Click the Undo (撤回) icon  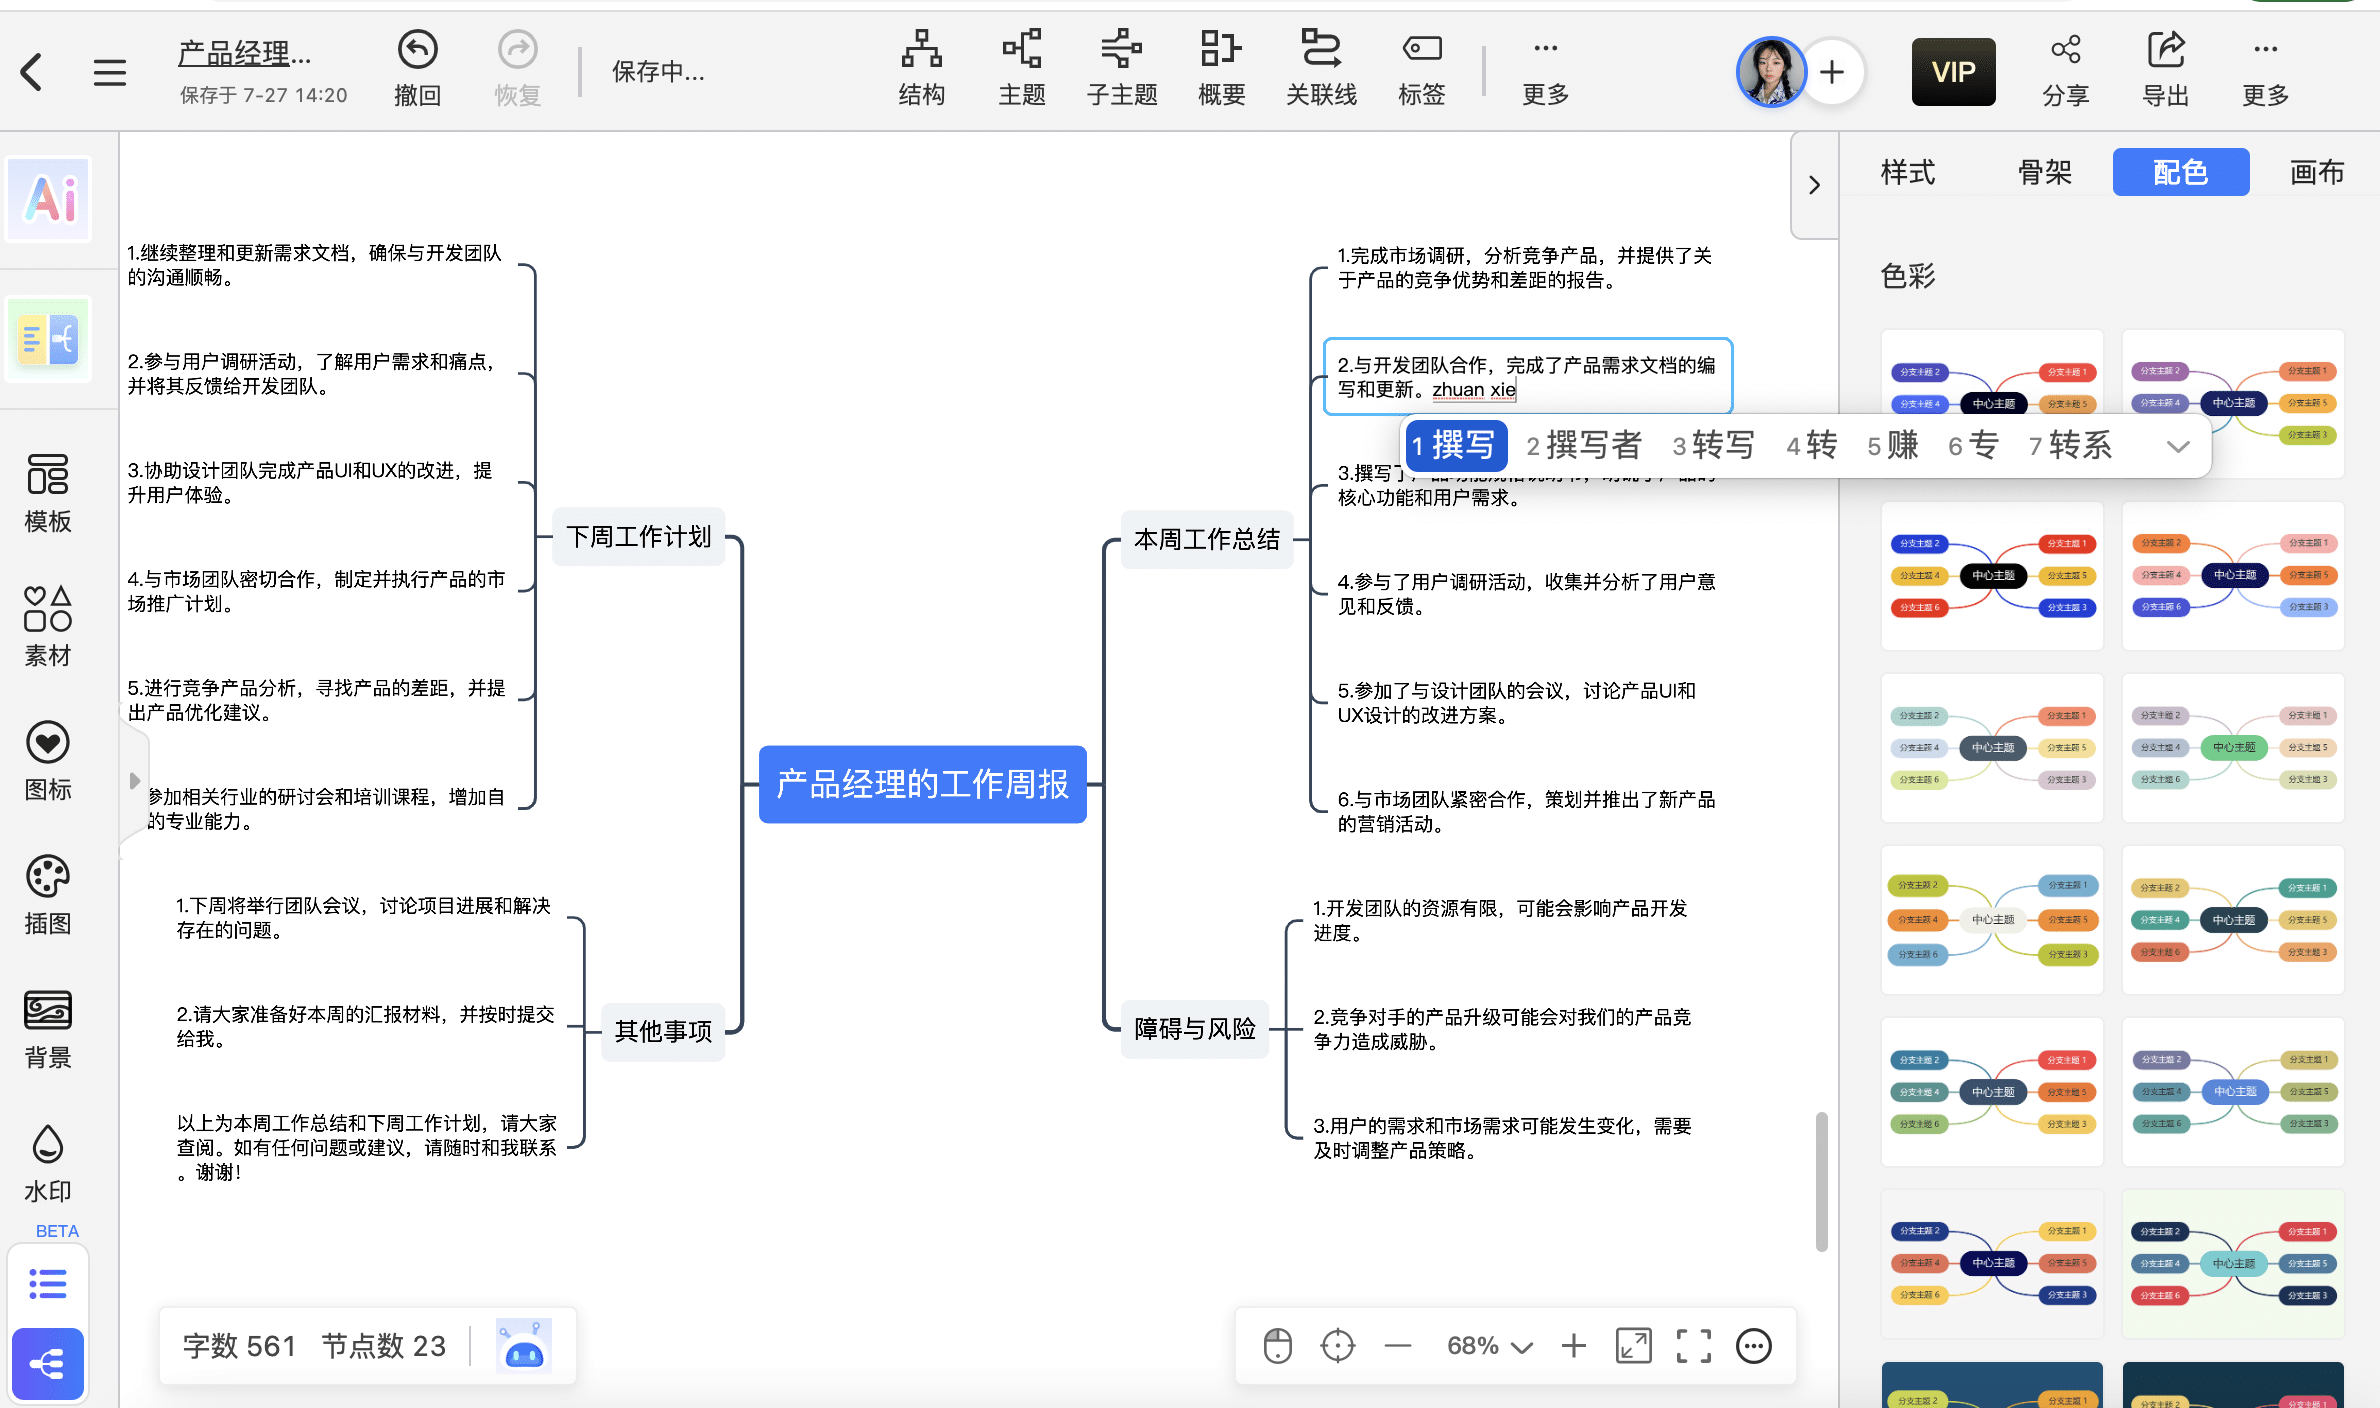click(417, 51)
